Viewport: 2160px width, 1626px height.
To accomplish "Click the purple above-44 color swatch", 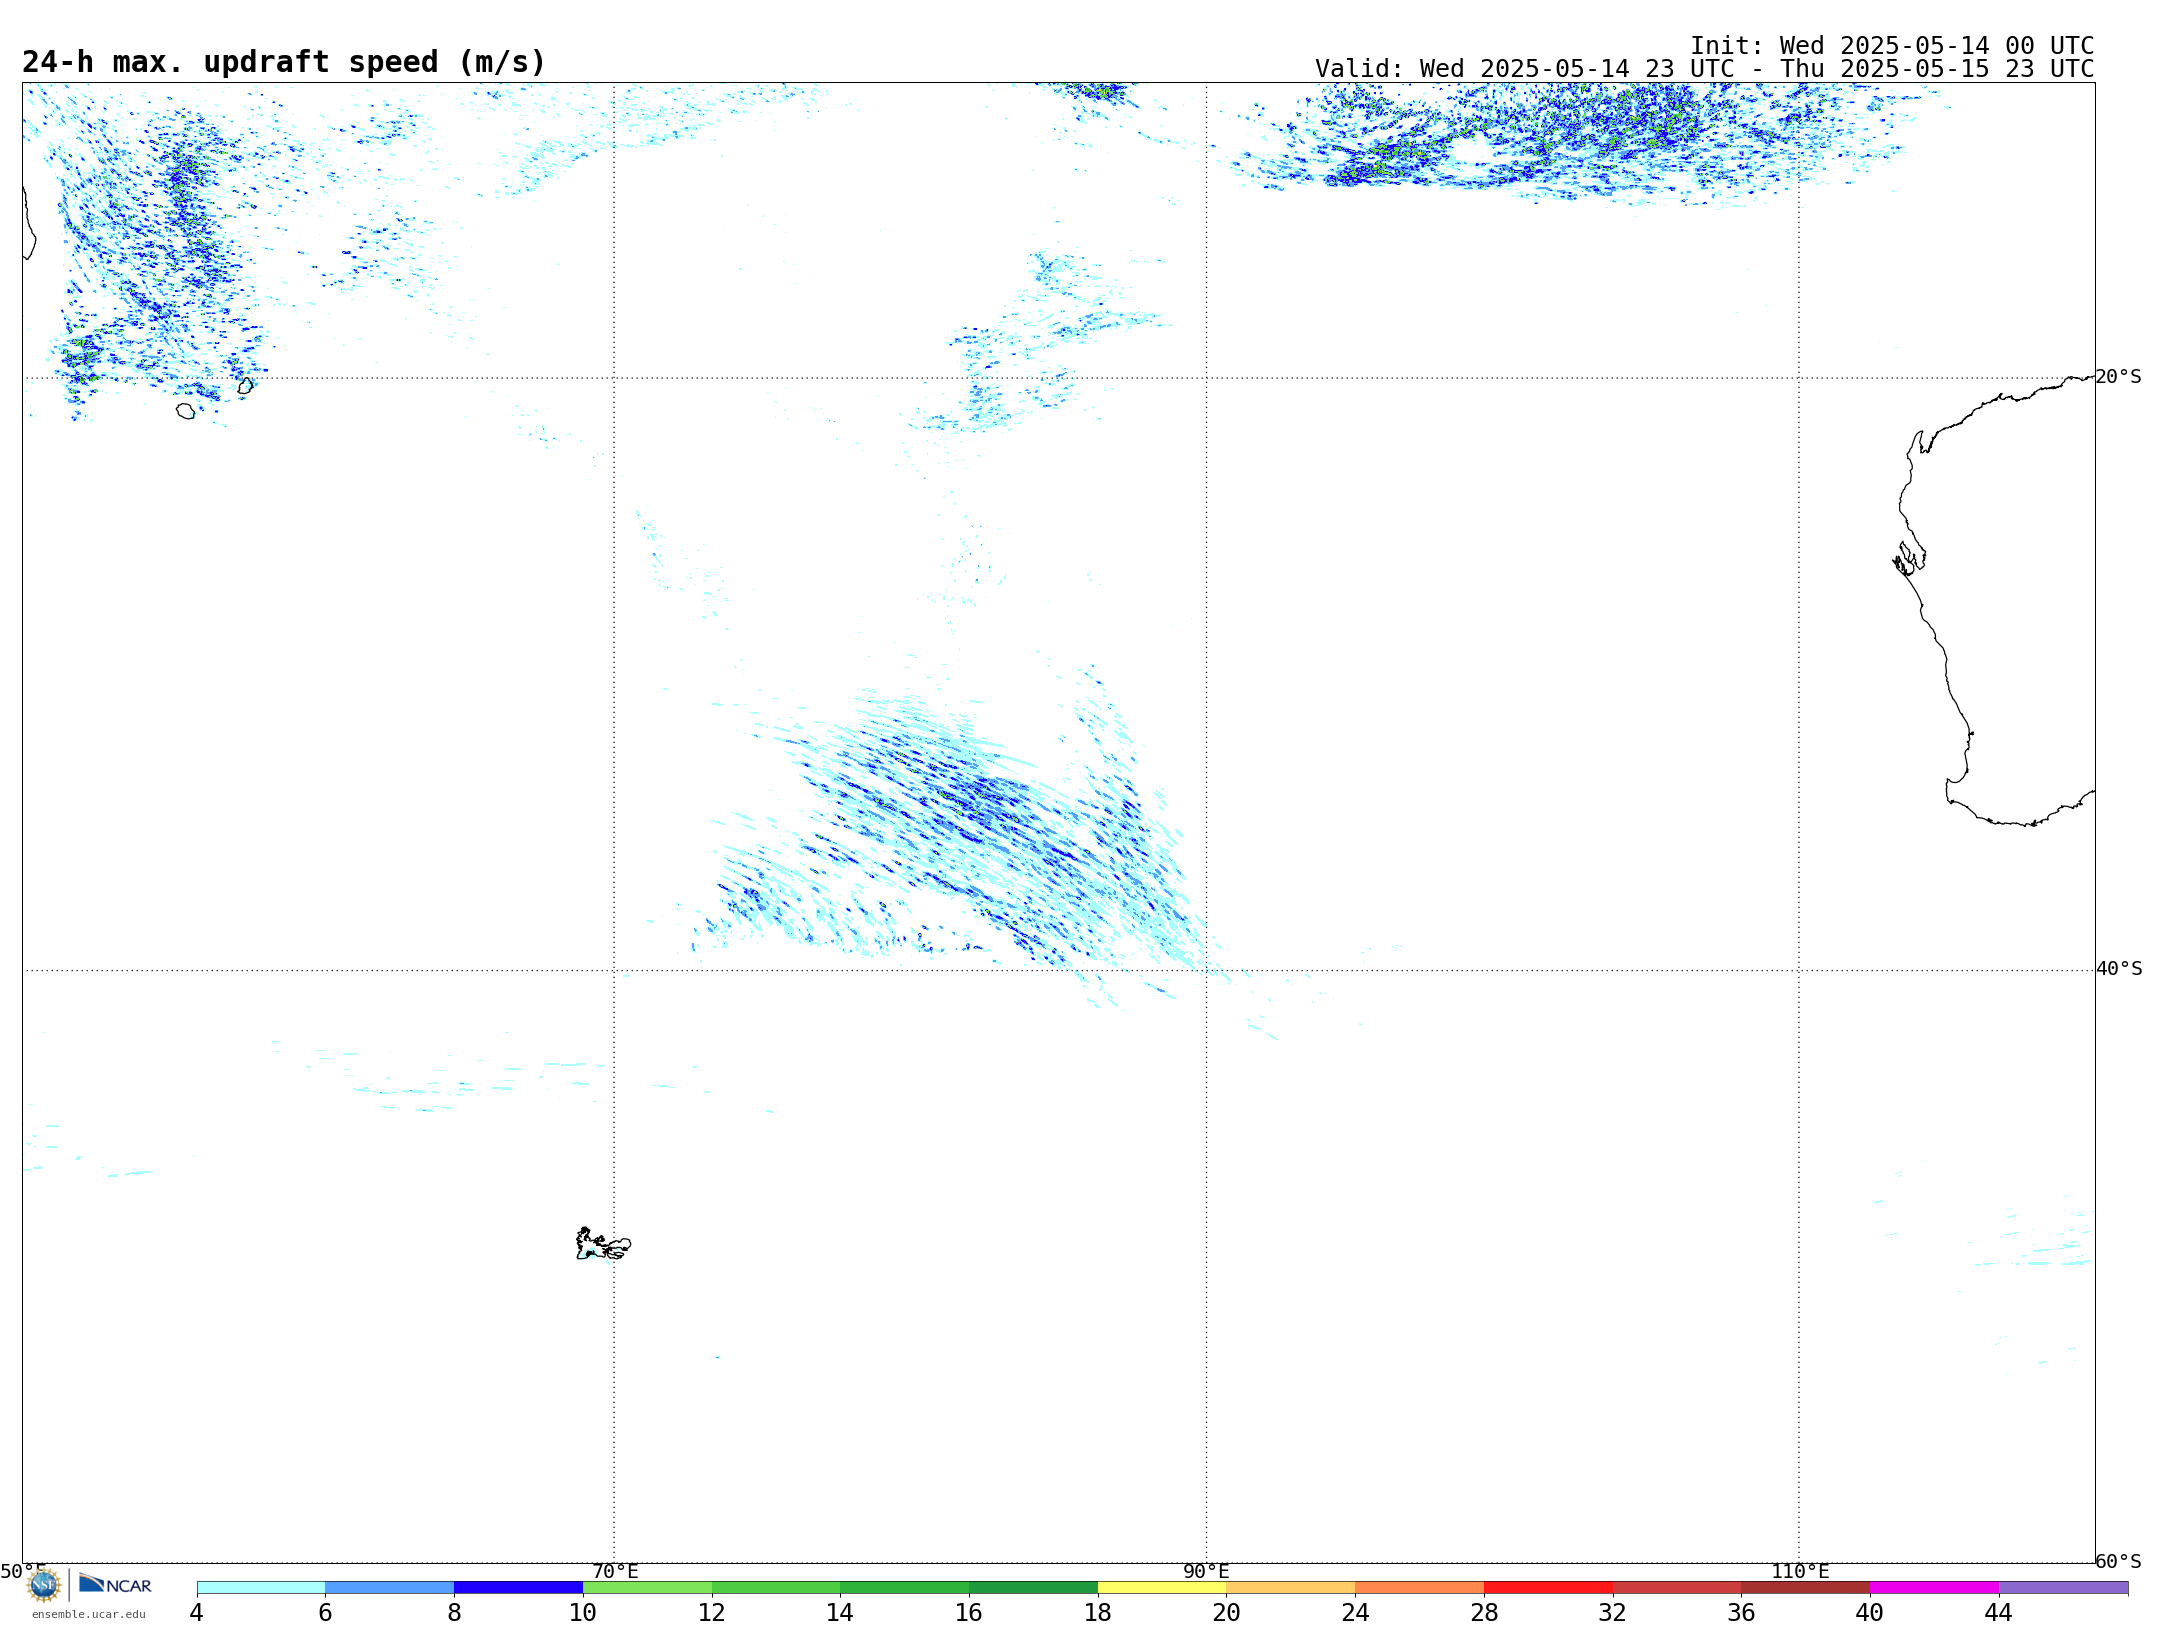I will [x=2063, y=1587].
